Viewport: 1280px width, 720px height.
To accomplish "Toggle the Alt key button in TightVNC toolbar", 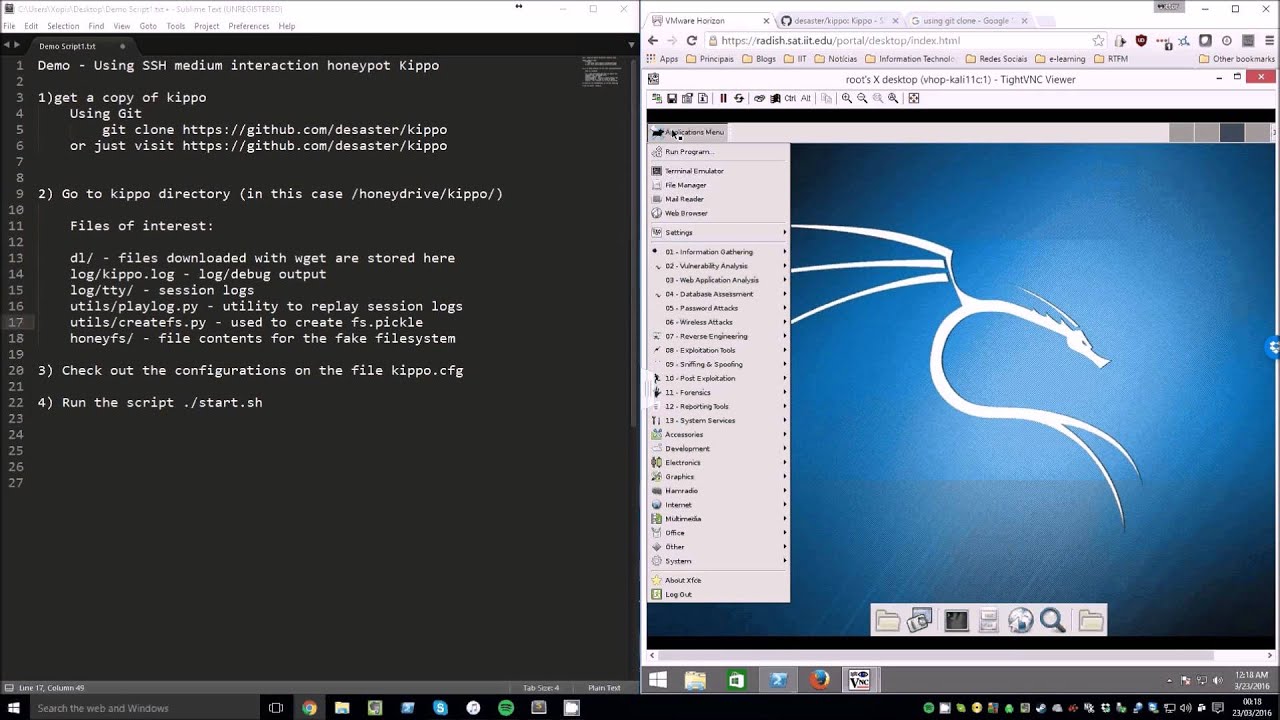I will (806, 98).
